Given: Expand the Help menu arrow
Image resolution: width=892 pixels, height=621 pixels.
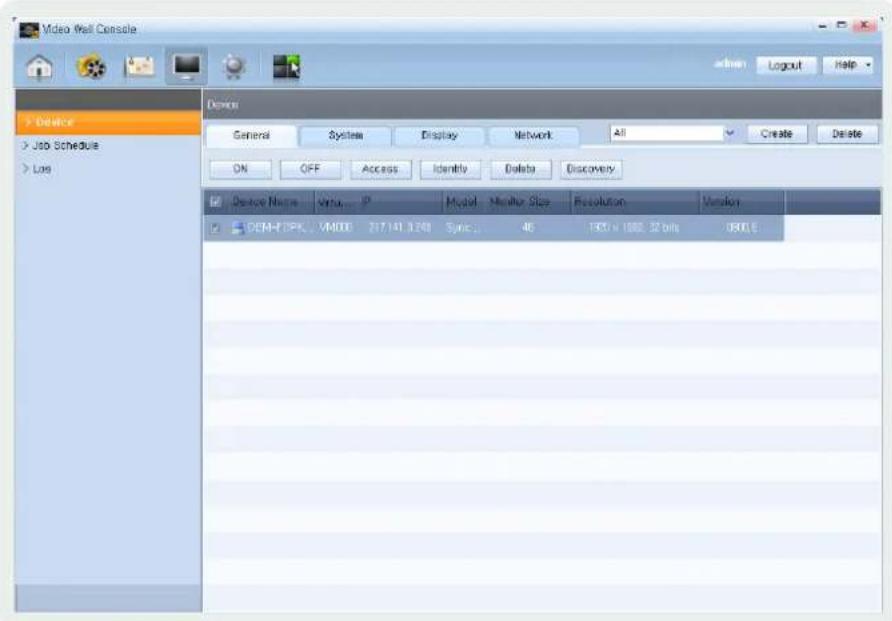Looking at the screenshot, I should 868,65.
